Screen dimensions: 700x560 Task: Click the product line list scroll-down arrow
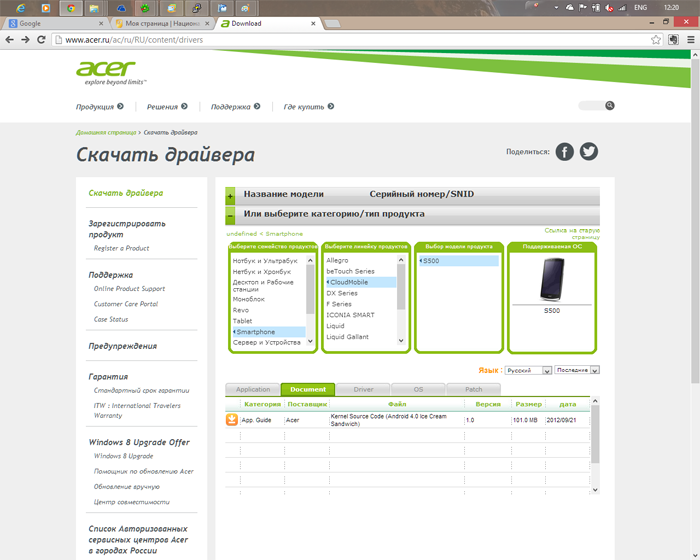(401, 341)
